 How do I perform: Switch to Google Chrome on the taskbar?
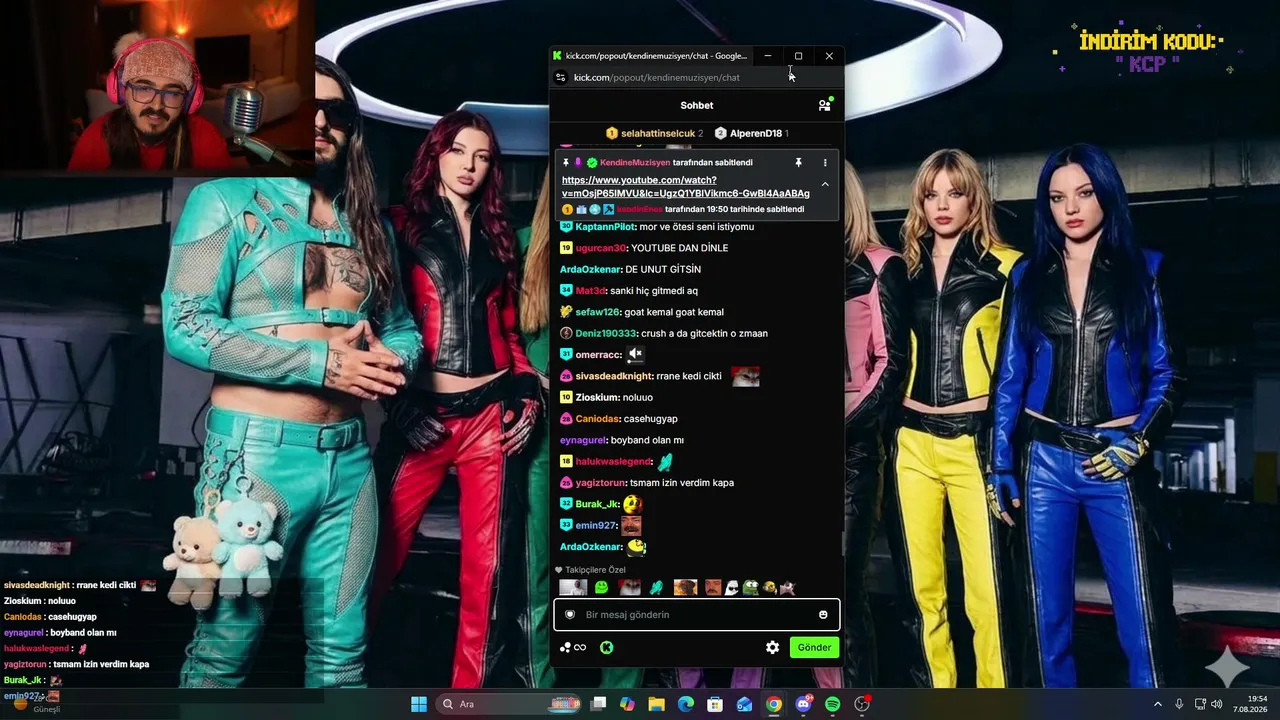[x=774, y=704]
